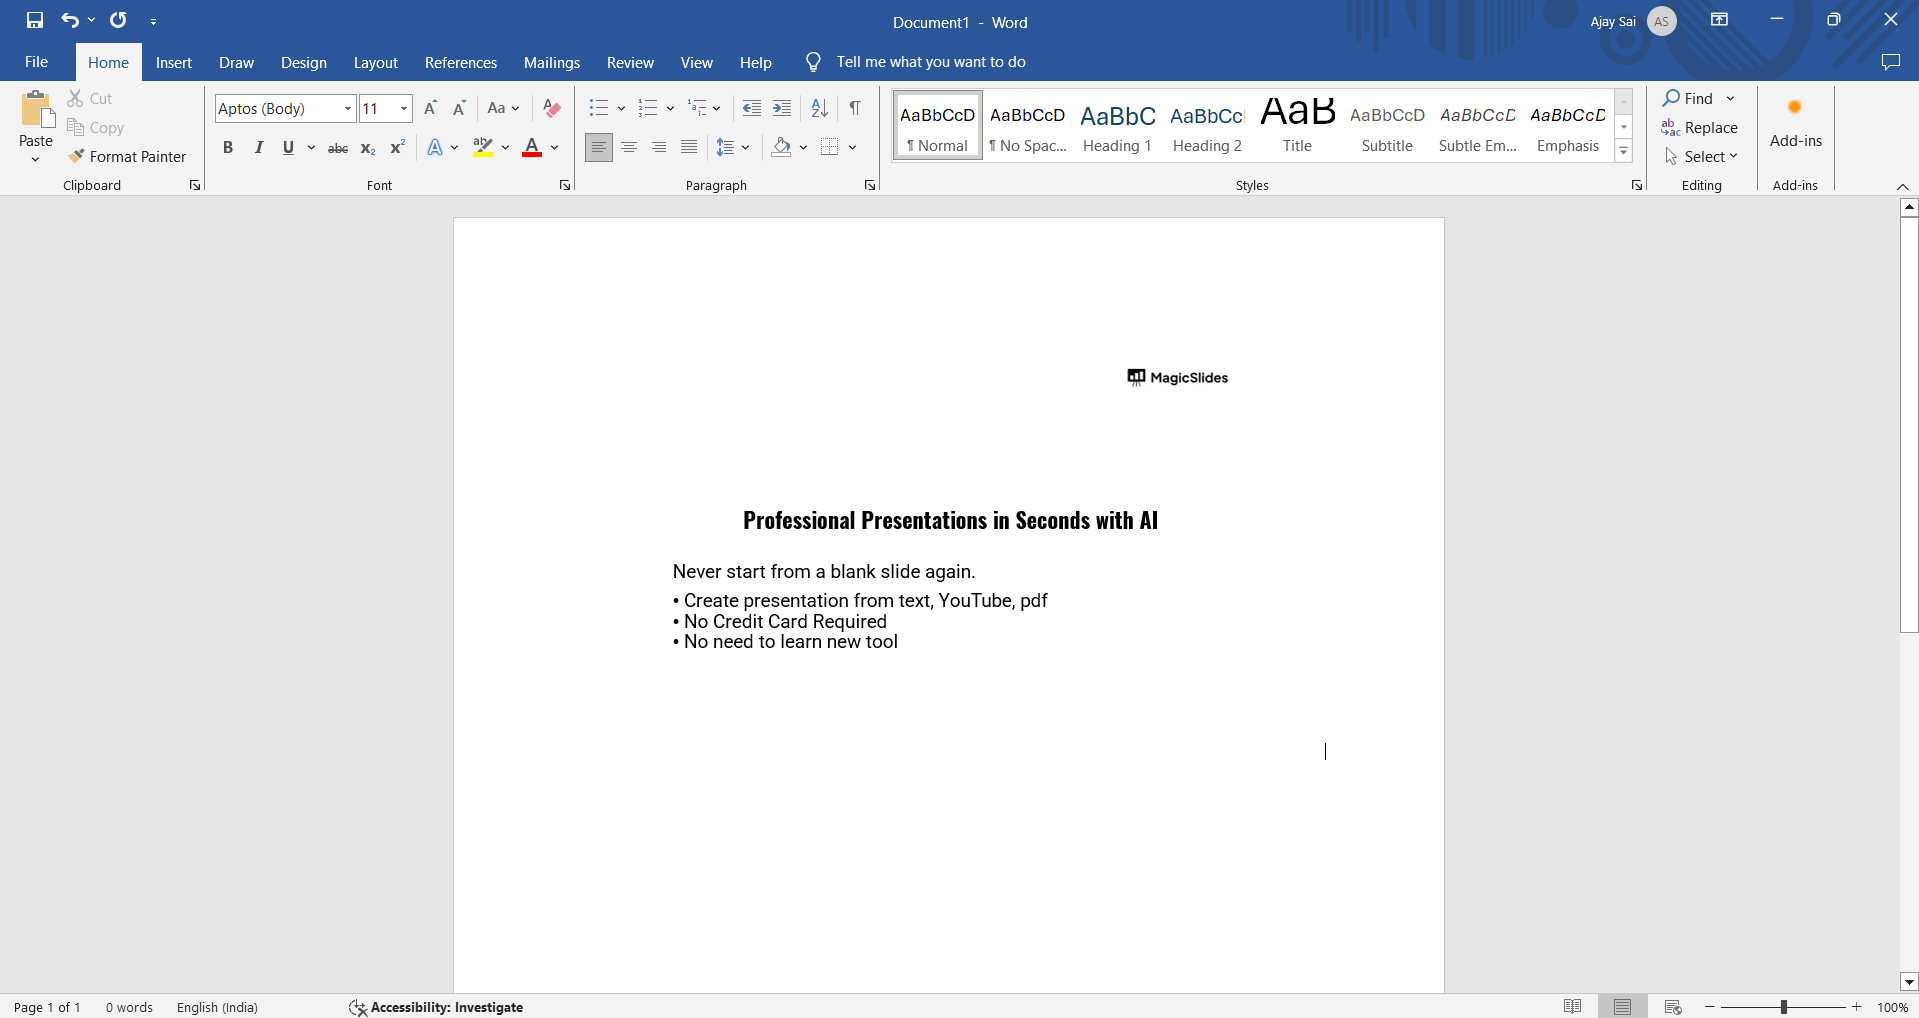Expand the Styles gallery more arrow
The width and height of the screenshot is (1919, 1018).
(1624, 152)
